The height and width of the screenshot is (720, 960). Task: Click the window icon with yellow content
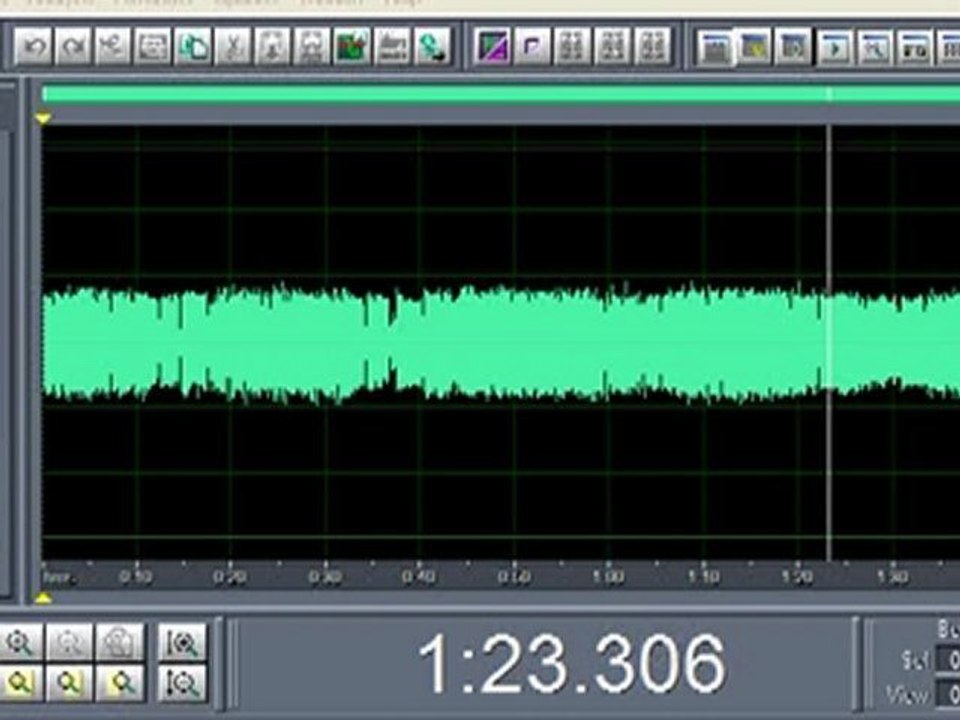[x=754, y=47]
